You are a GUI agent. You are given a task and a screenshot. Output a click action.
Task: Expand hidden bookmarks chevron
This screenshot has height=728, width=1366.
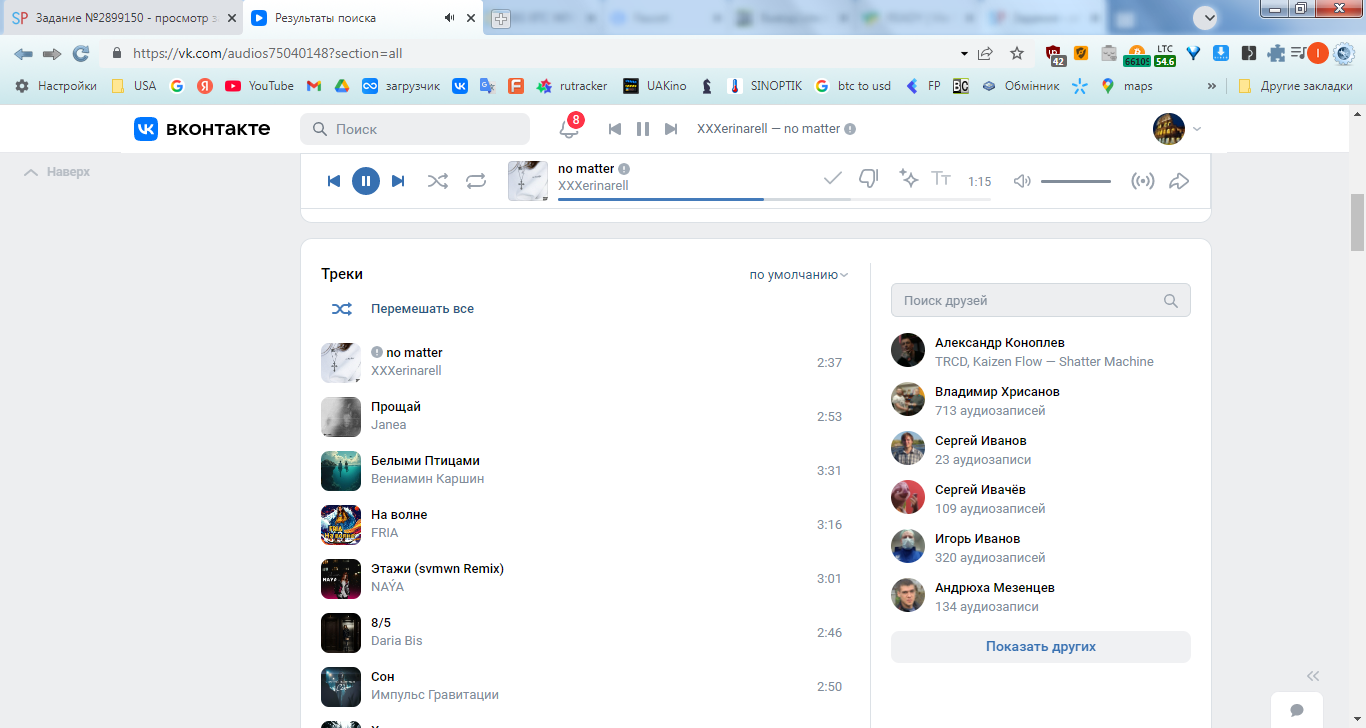coord(1212,86)
